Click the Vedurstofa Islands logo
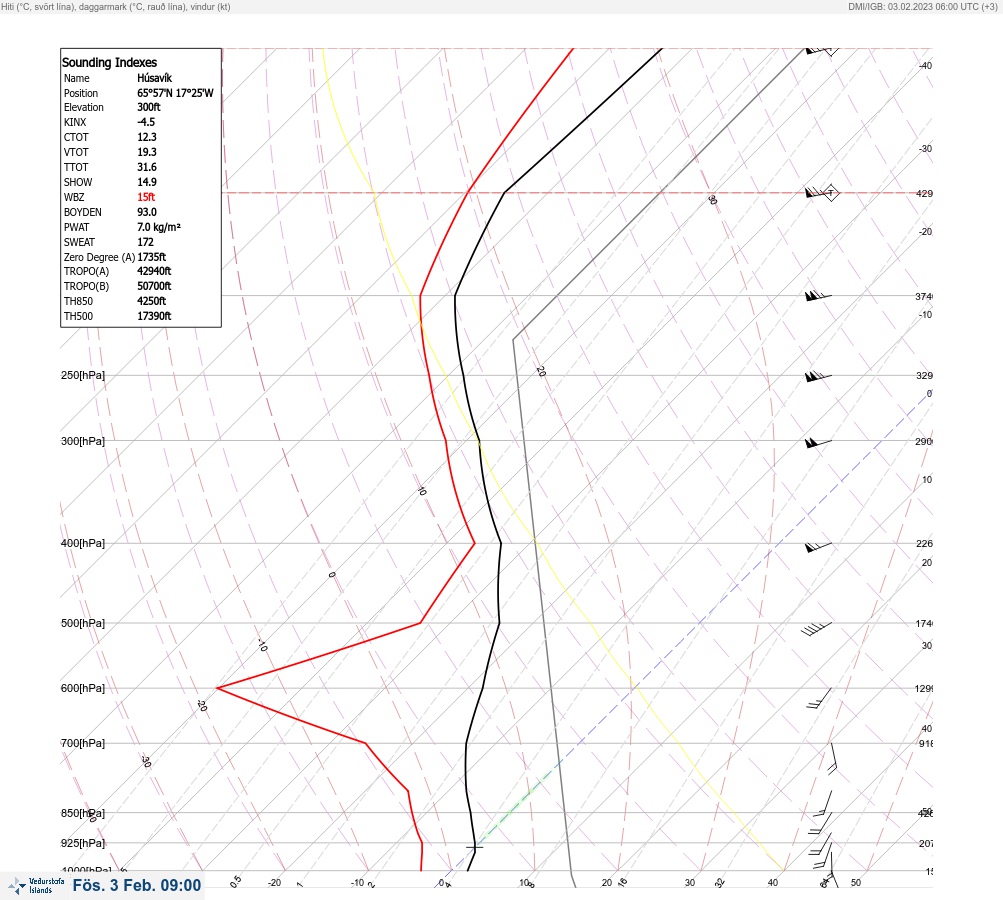 (x=36, y=886)
